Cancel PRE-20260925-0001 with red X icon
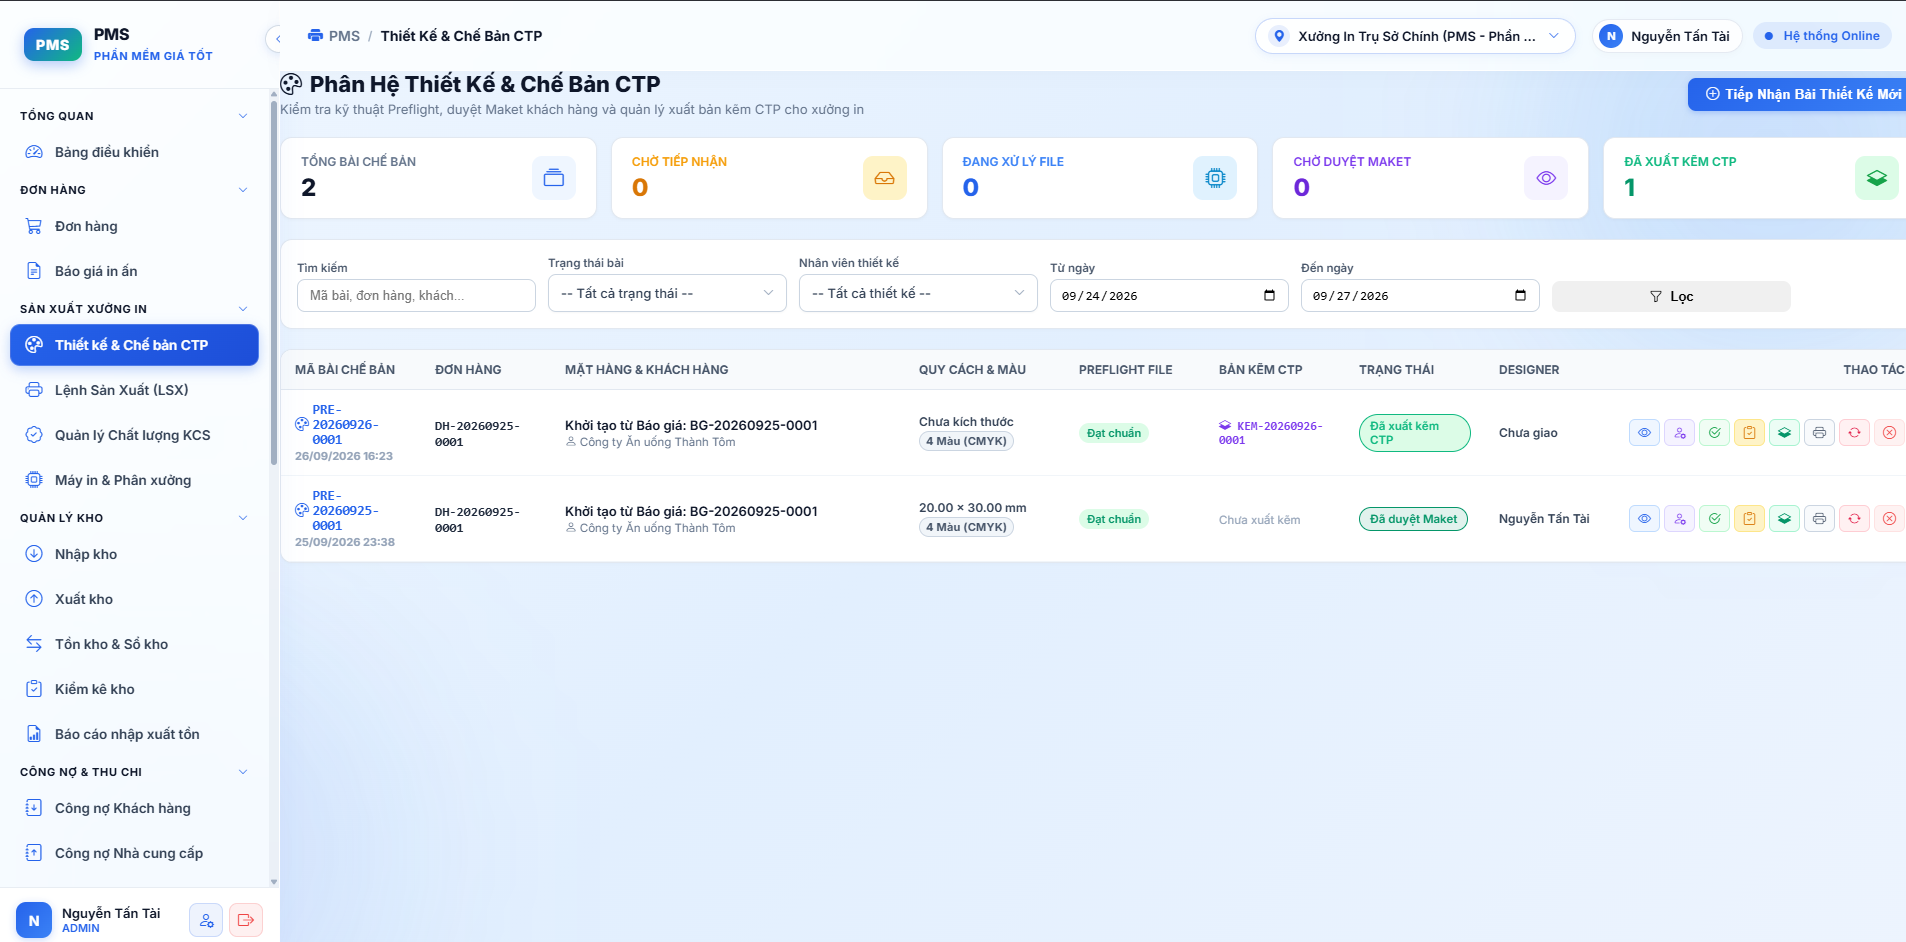Screen dimensions: 1906x942 coord(1889,519)
